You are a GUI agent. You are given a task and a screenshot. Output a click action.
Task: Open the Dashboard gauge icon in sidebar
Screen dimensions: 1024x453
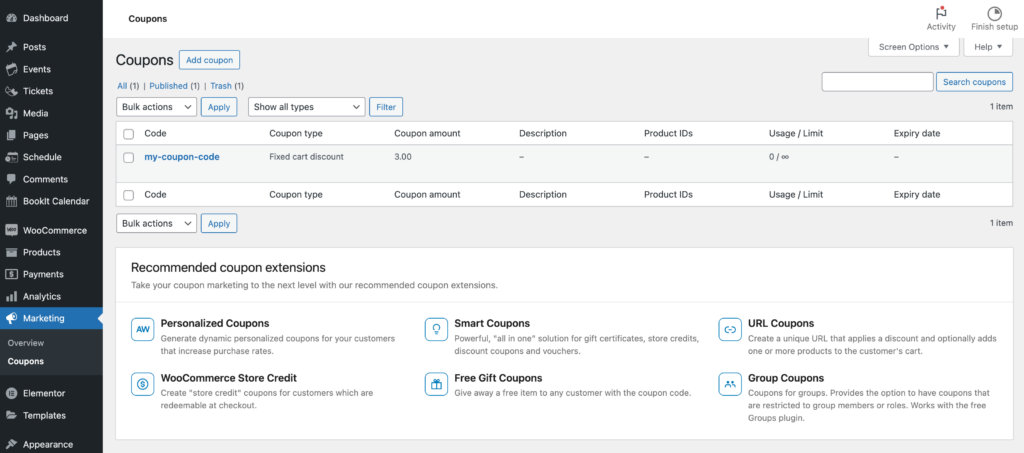(11, 18)
